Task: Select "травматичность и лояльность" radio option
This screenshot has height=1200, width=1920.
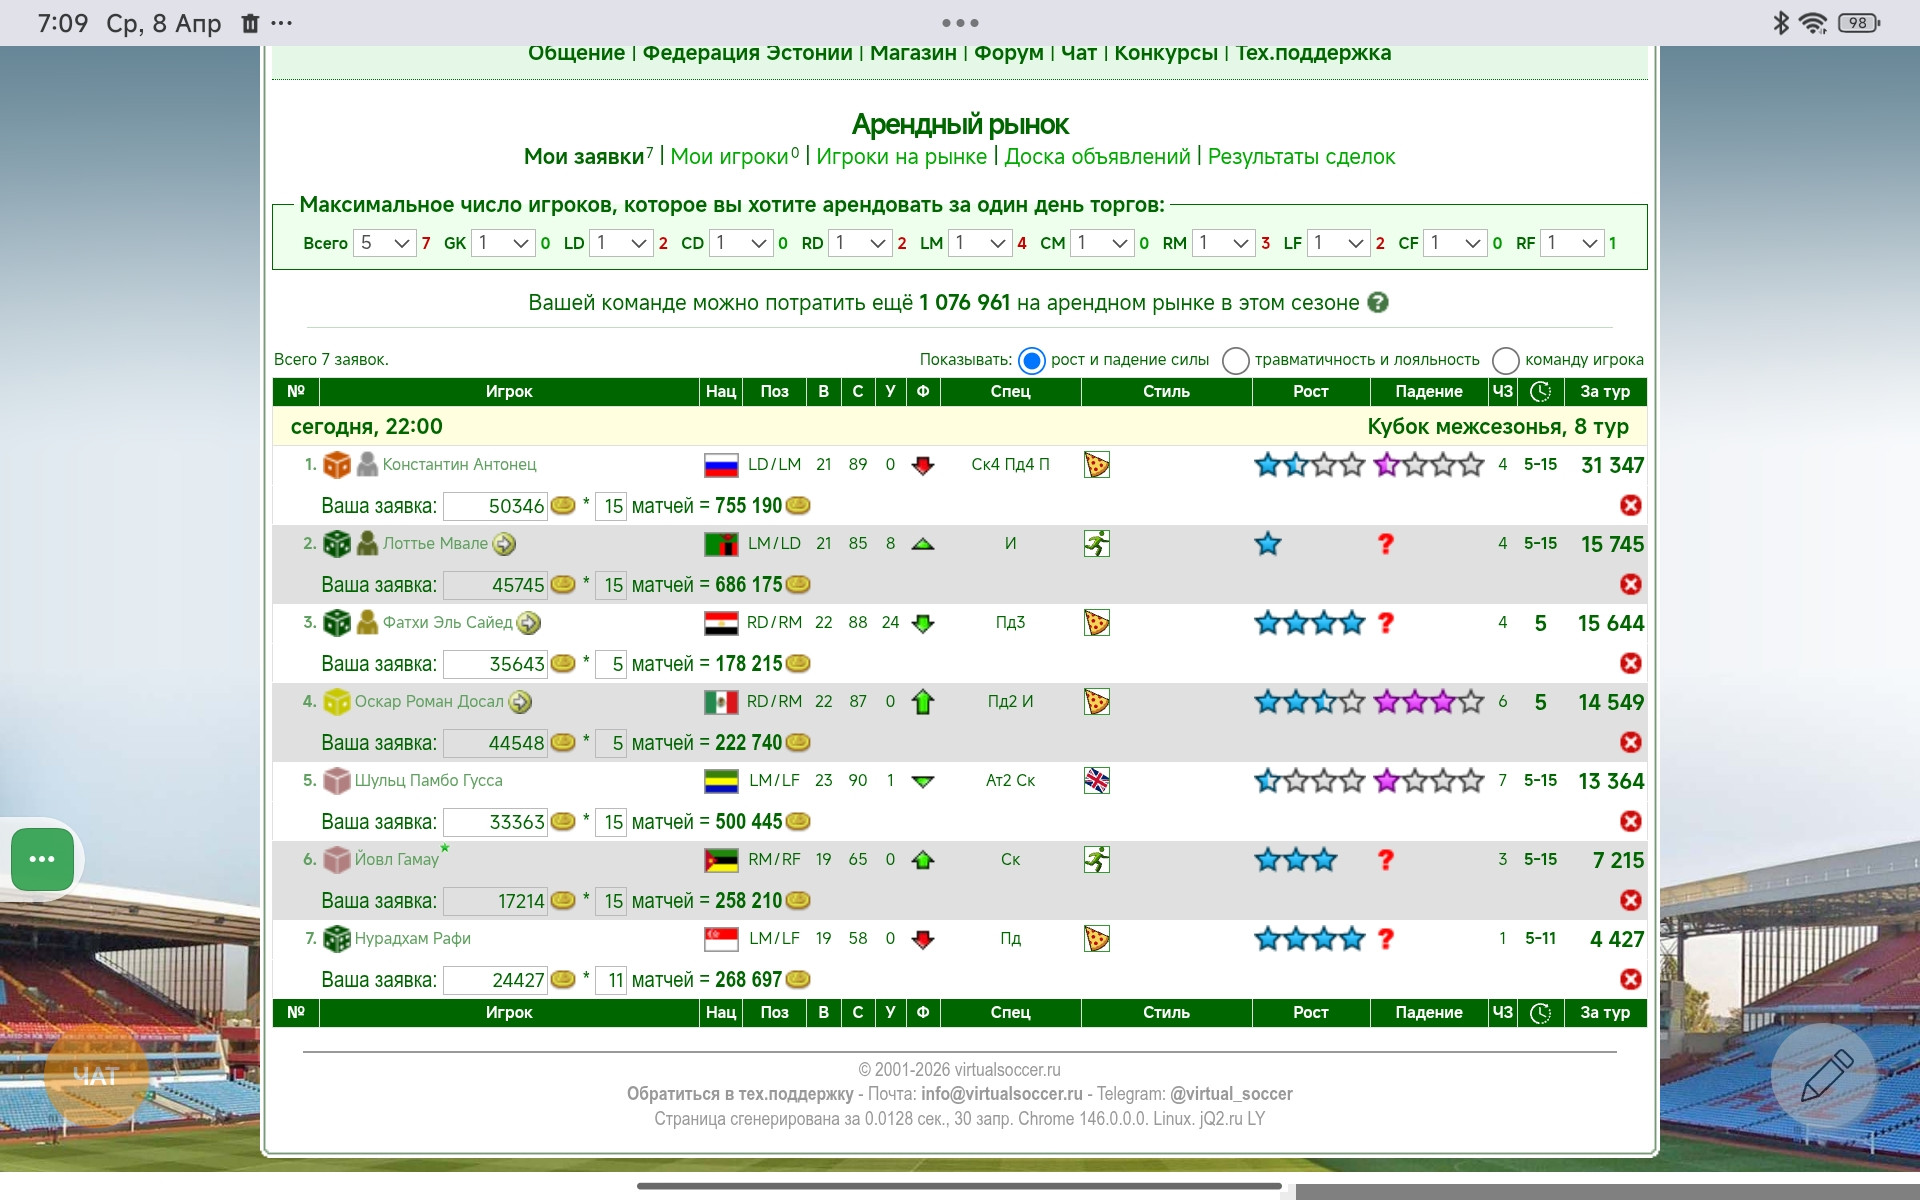Action: click(1236, 360)
